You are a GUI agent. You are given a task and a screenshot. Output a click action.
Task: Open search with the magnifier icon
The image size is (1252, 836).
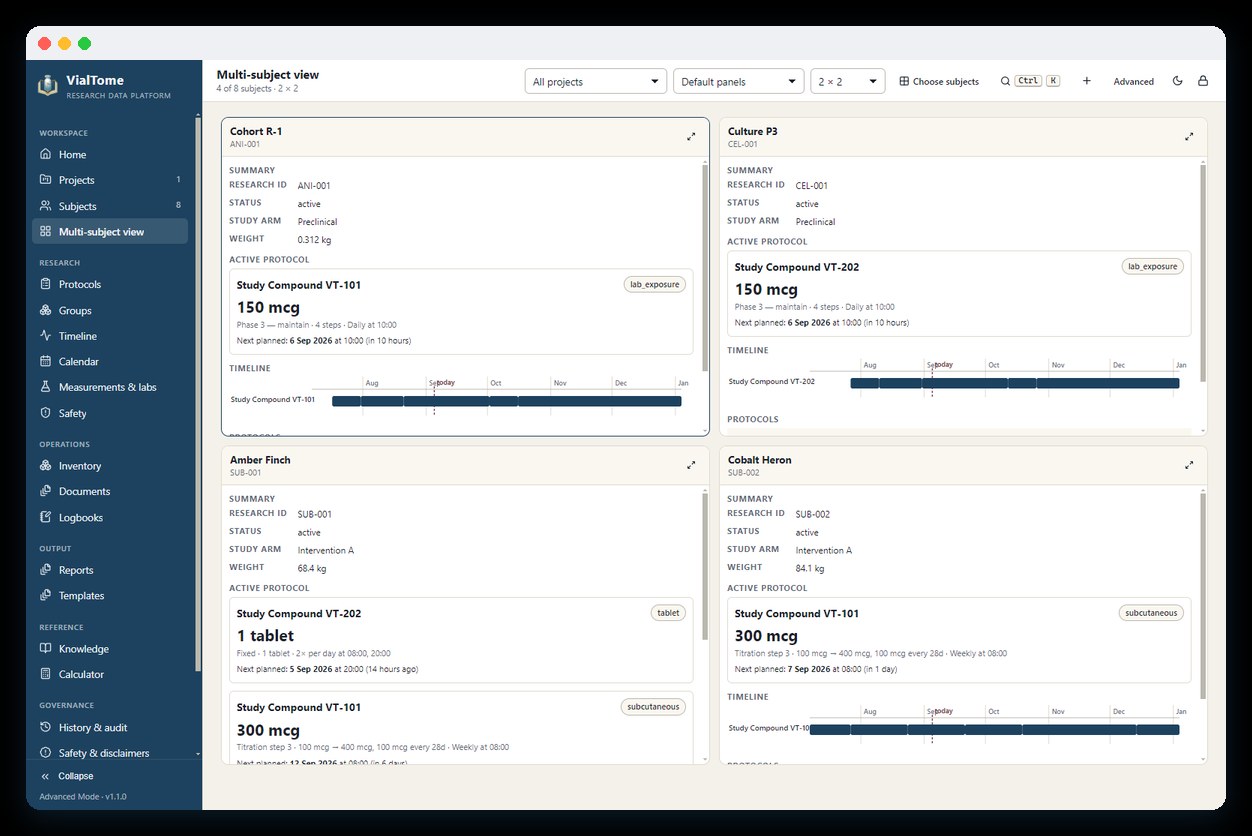[x=1005, y=81]
